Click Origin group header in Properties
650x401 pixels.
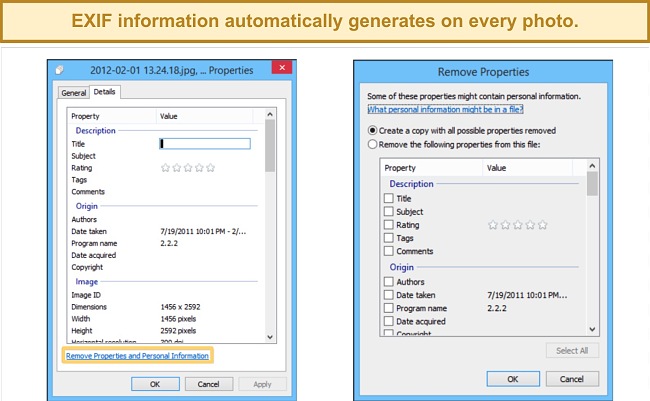coord(87,206)
